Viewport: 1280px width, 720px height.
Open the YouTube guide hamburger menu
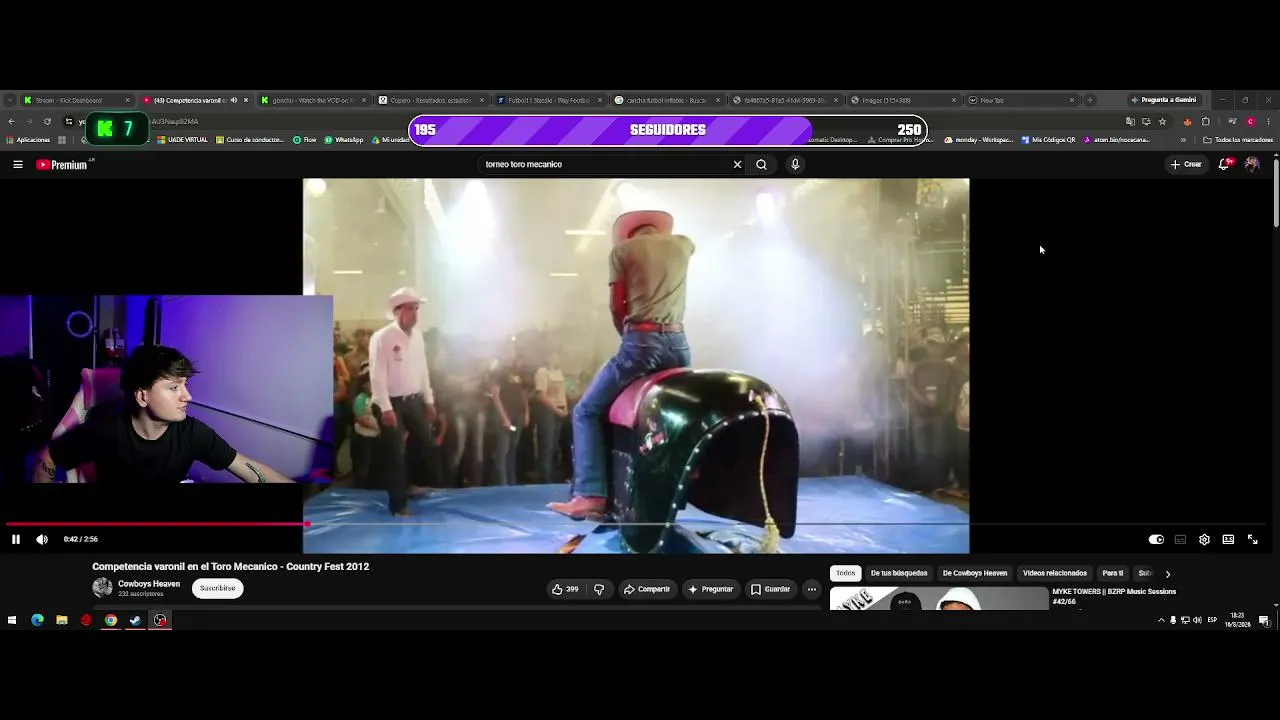(x=18, y=164)
